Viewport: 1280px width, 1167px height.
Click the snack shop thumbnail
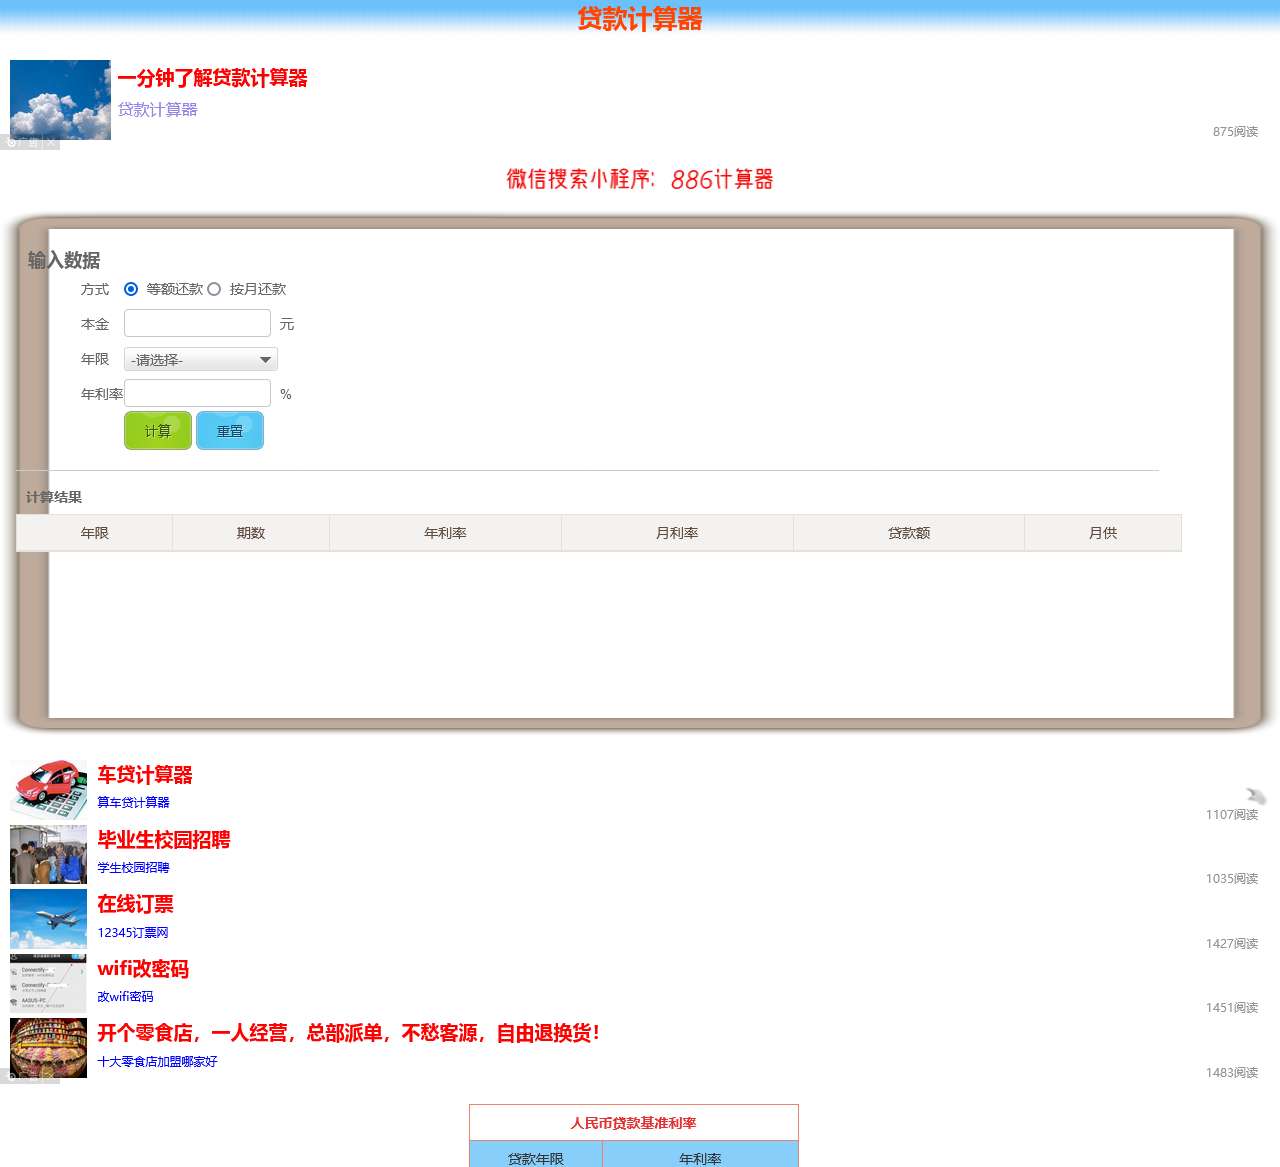point(48,1048)
